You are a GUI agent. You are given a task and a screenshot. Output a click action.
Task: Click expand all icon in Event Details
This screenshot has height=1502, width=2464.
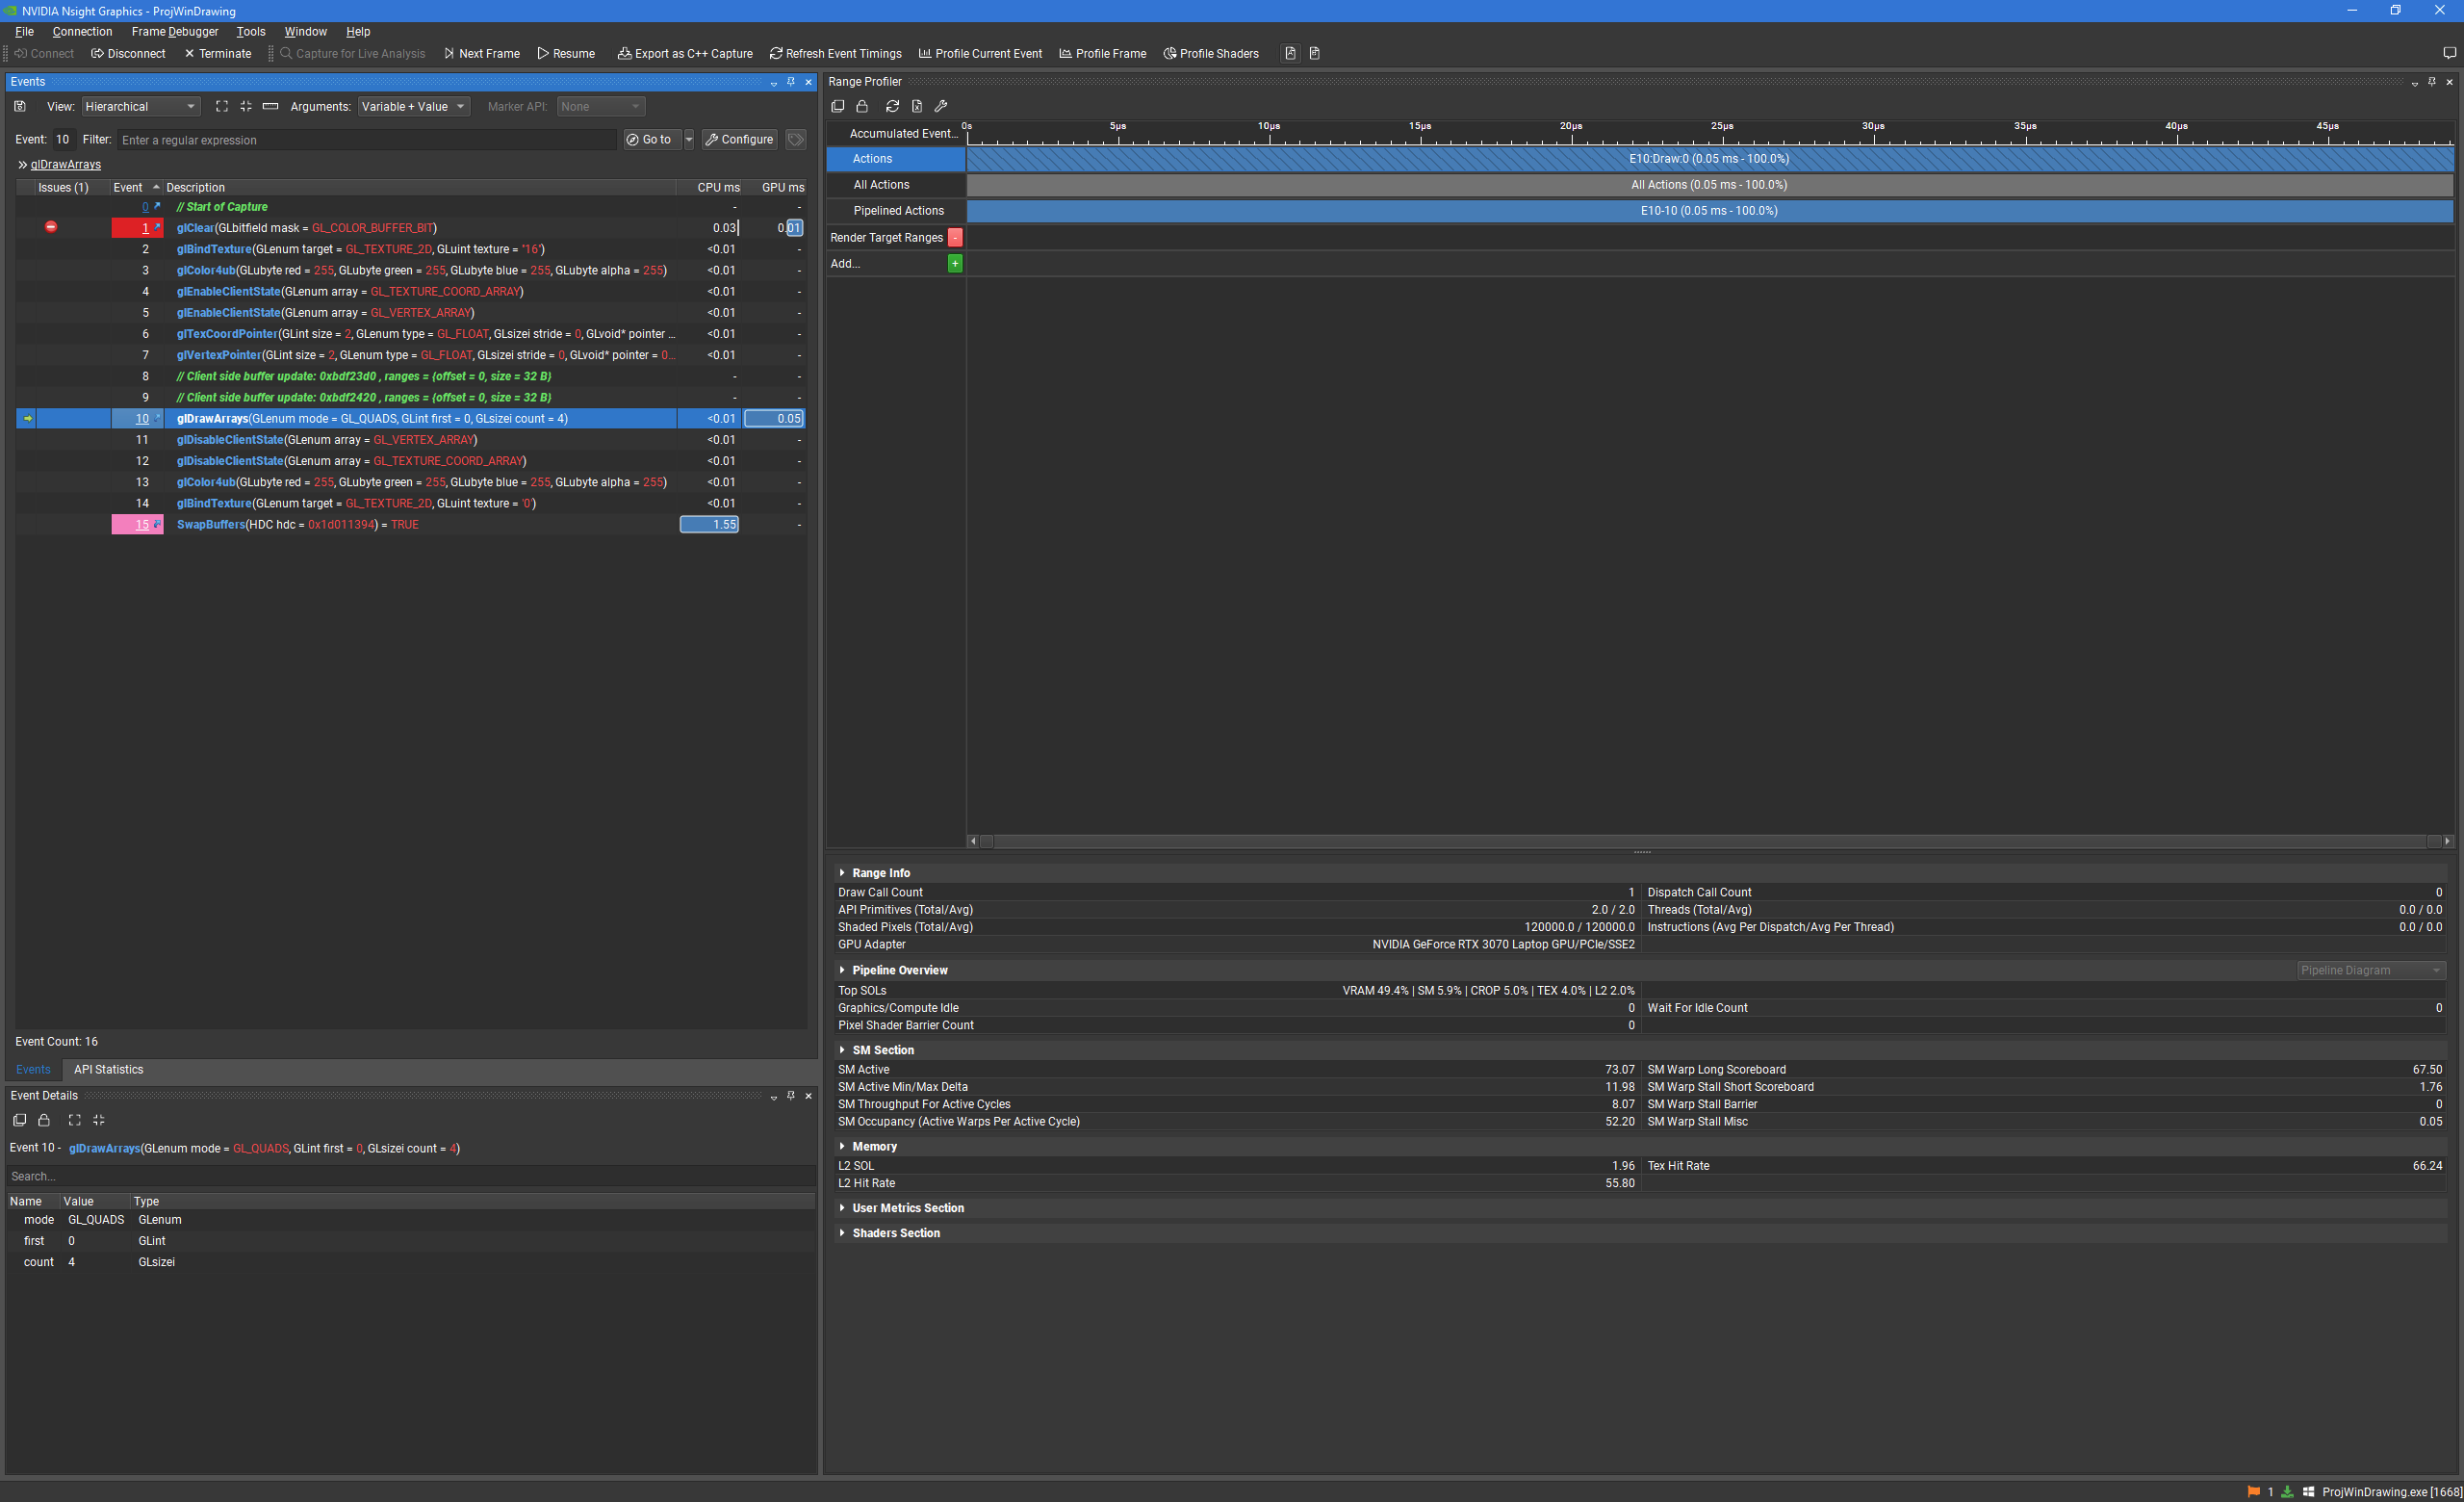point(74,1120)
